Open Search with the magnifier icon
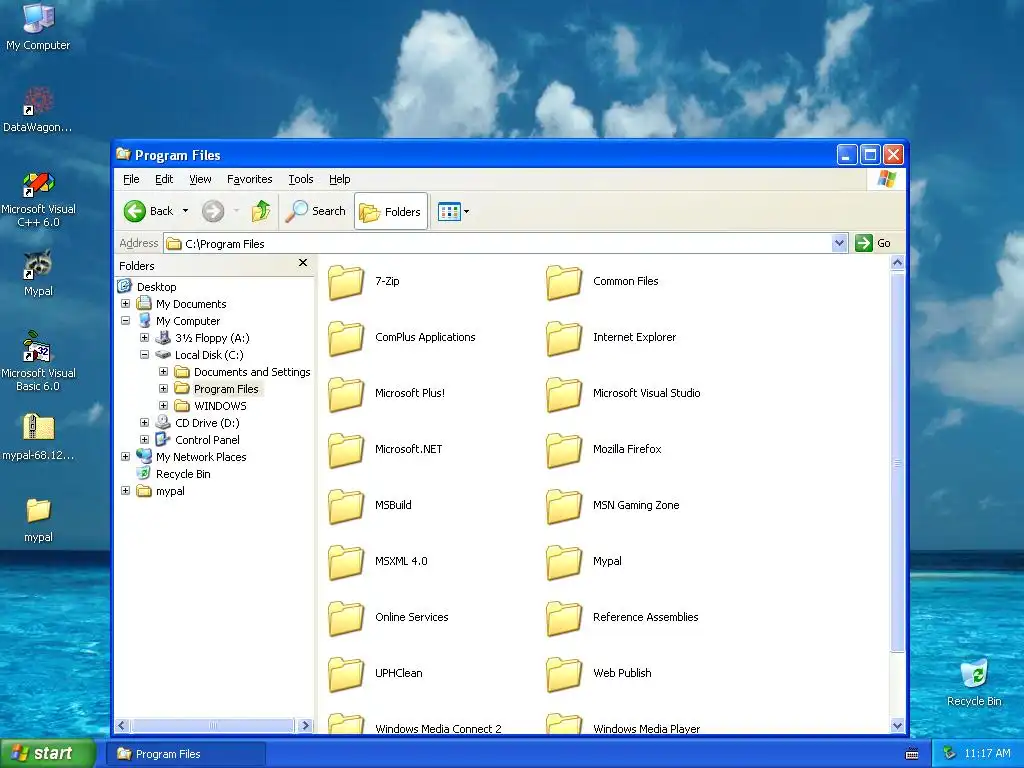This screenshot has height=768, width=1024. 315,211
